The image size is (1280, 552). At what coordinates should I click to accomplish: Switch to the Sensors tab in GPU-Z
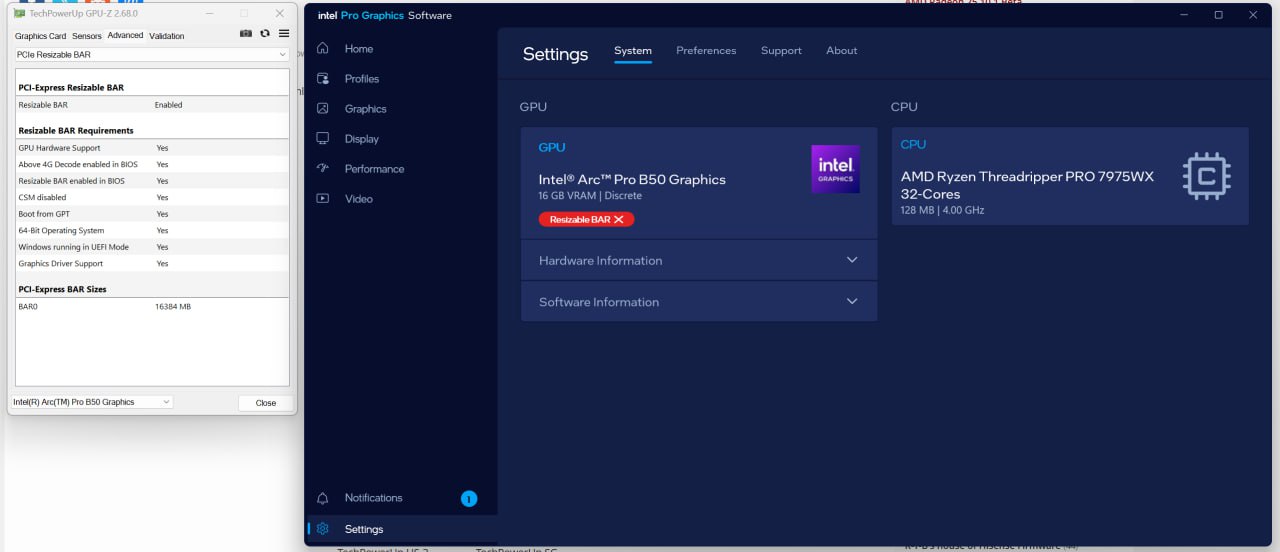pyautogui.click(x=87, y=36)
